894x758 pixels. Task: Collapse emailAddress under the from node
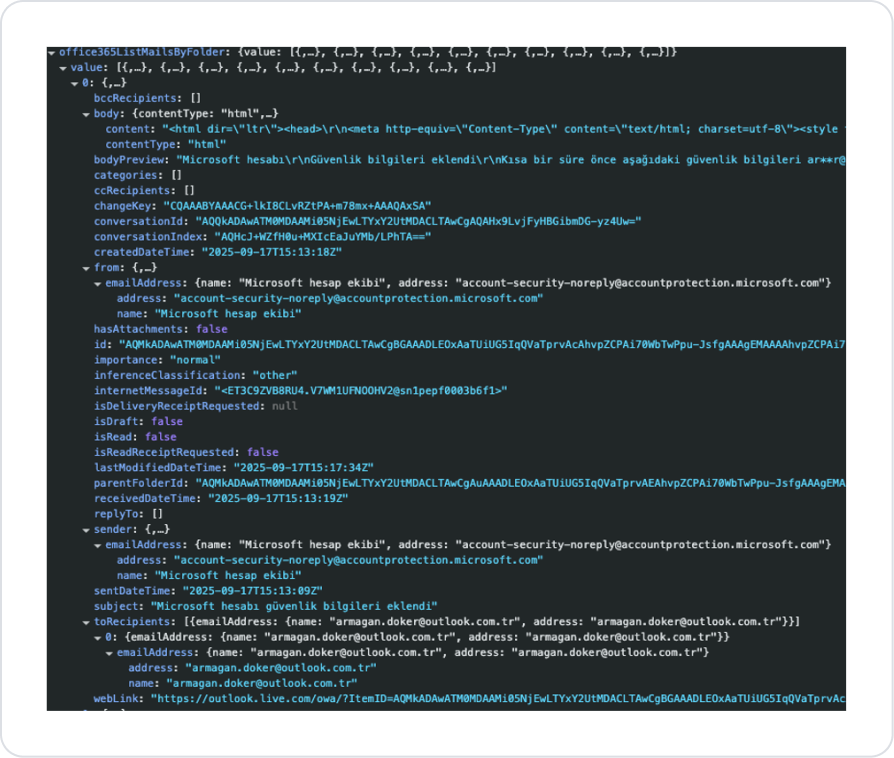coord(97,284)
